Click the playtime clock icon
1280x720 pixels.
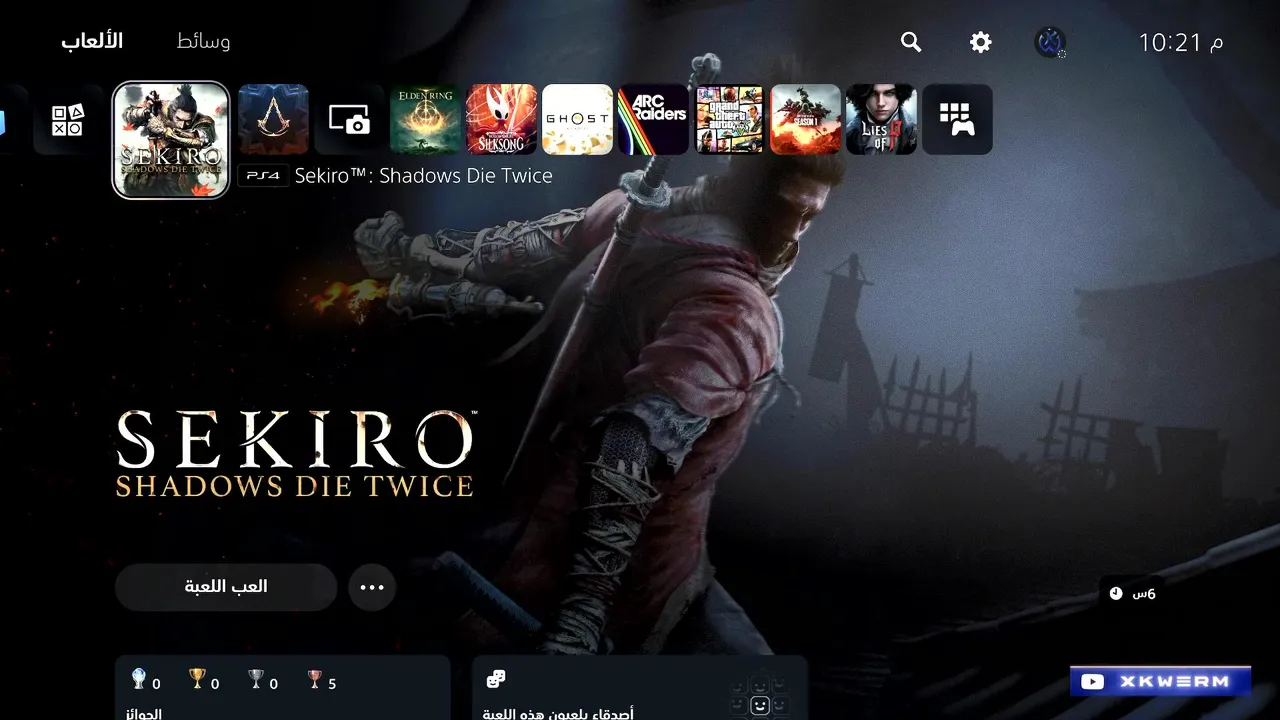coord(1116,594)
